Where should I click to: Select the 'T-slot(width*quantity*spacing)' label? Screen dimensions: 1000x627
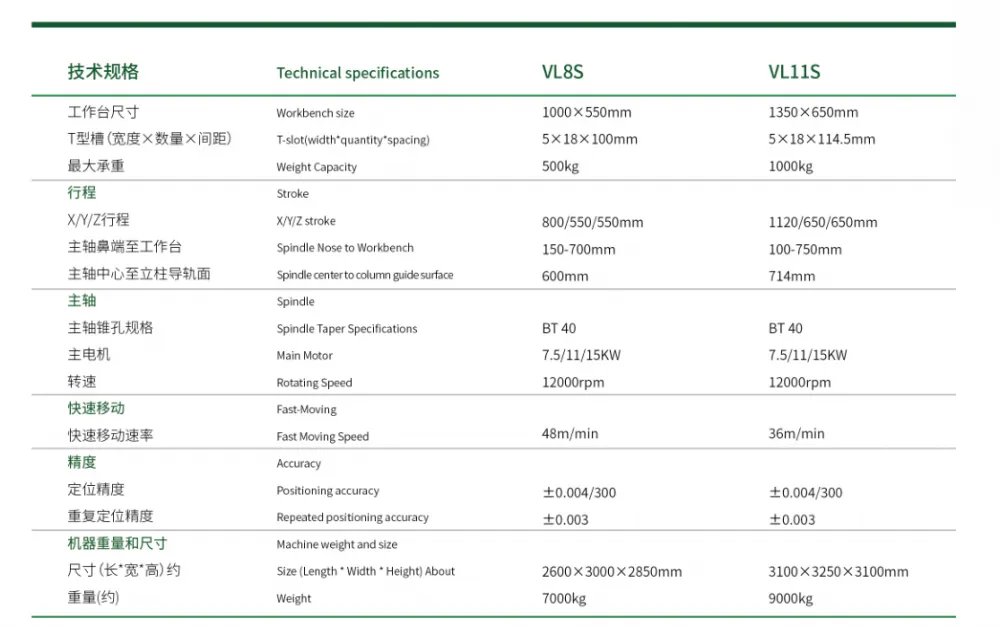[353, 140]
